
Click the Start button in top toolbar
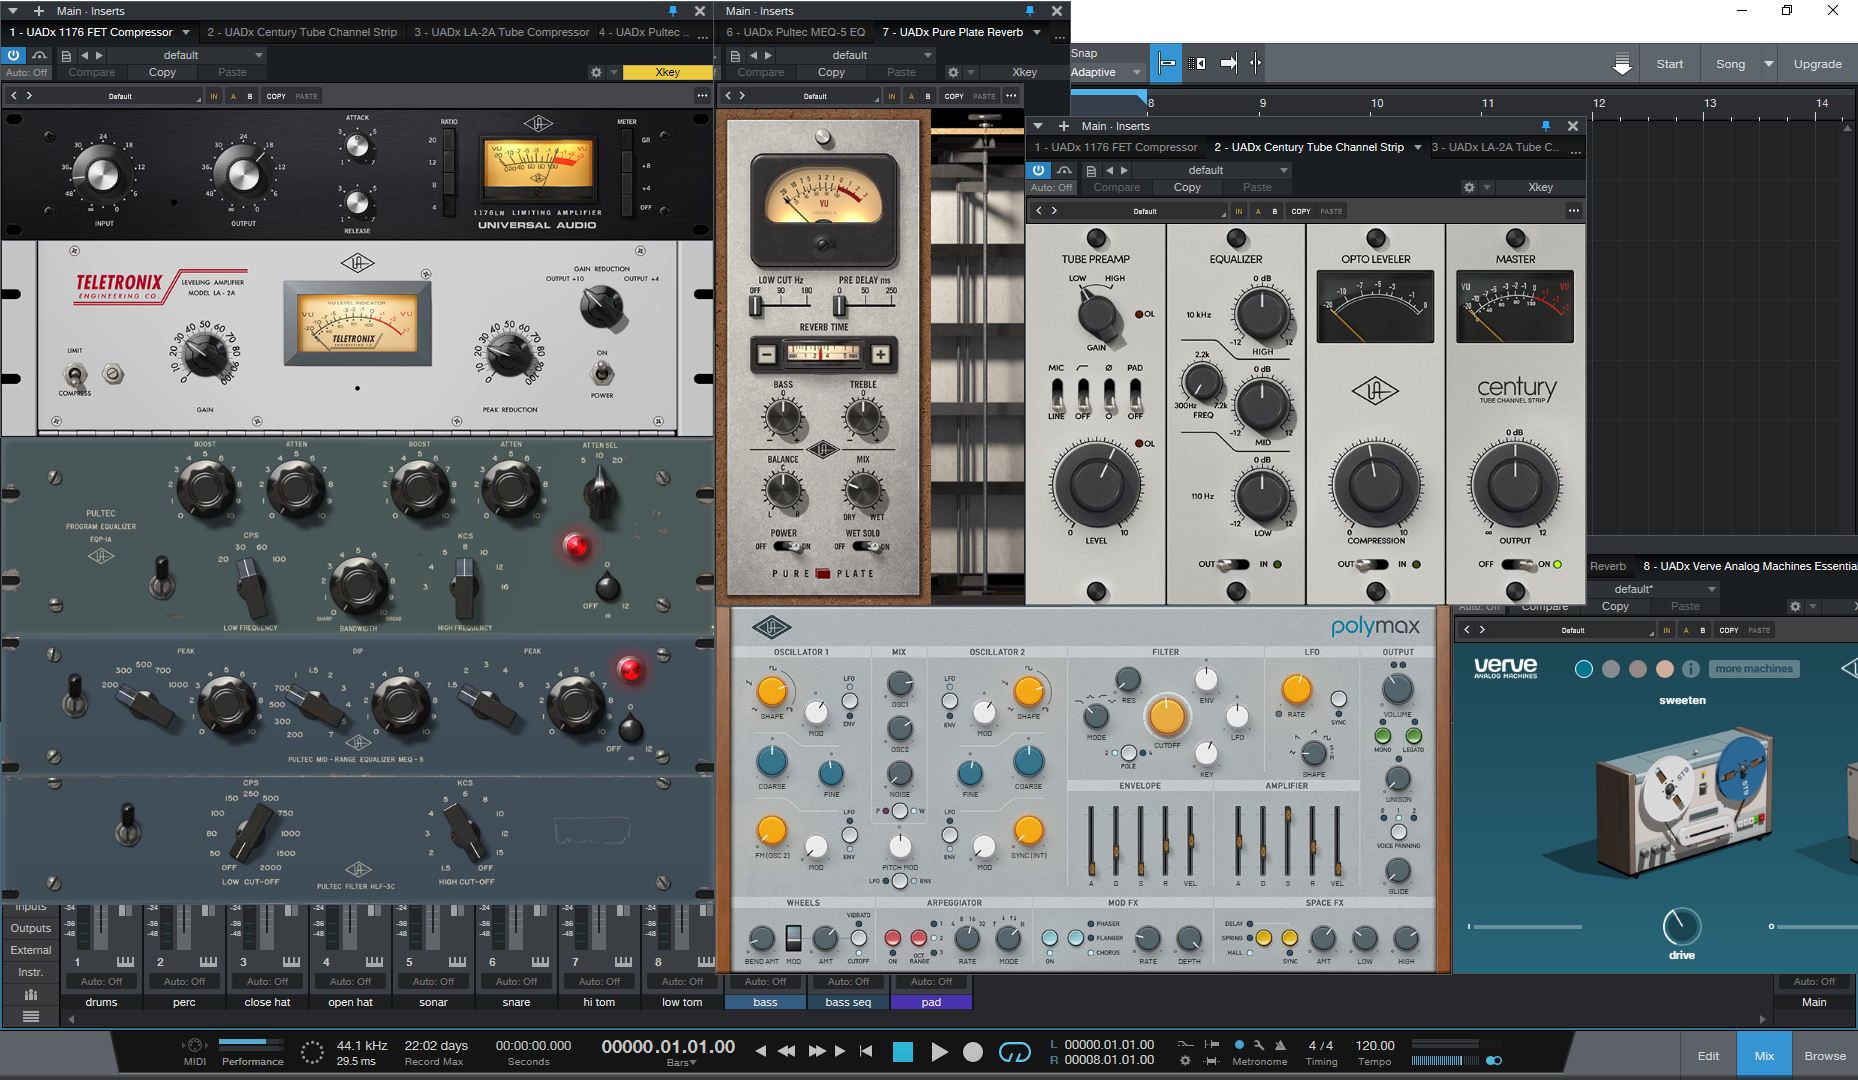tap(1670, 64)
